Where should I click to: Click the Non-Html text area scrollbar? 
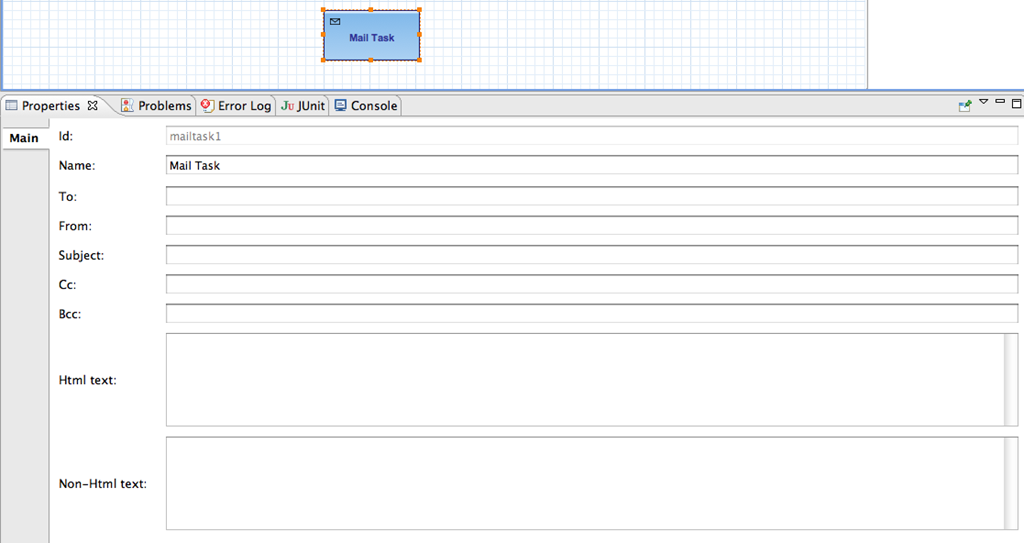[x=1011, y=484]
